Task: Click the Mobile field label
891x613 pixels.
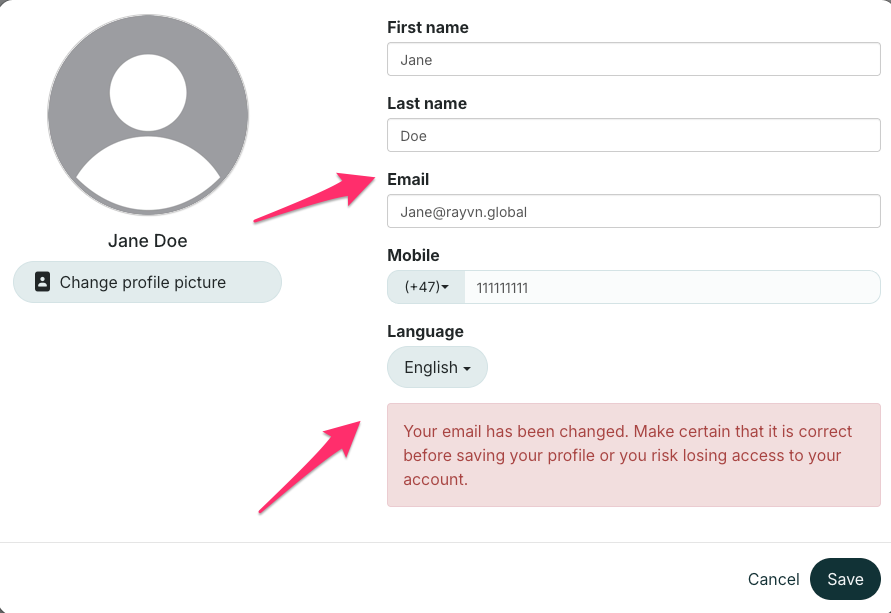Action: coord(413,256)
